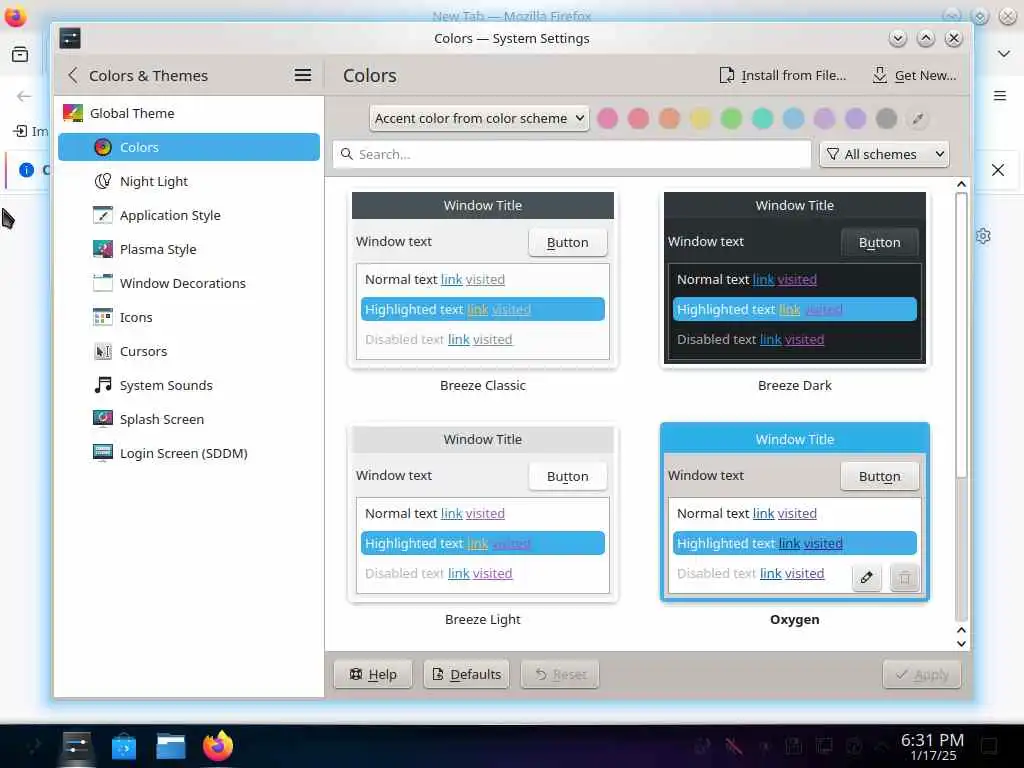Open the file manager from the taskbar
Viewport: 1024px width, 768px height.
(170, 745)
